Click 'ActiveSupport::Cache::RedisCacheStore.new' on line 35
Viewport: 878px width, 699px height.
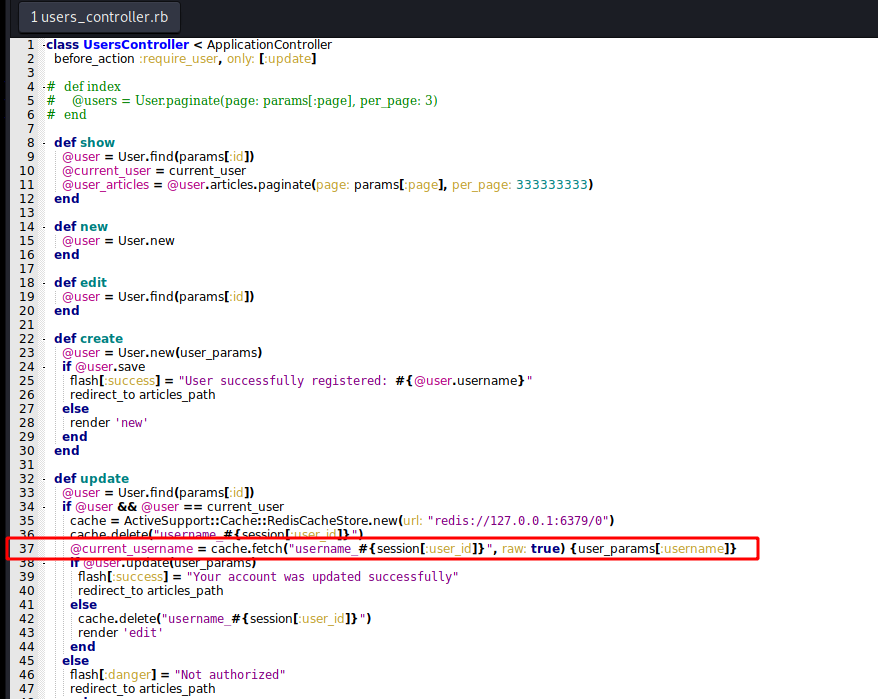point(261,521)
